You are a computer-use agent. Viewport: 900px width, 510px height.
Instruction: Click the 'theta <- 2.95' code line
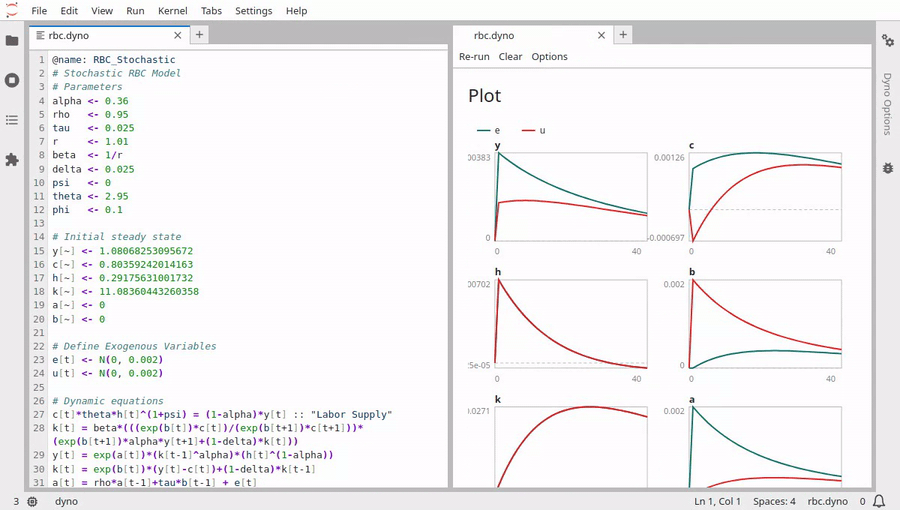point(90,196)
